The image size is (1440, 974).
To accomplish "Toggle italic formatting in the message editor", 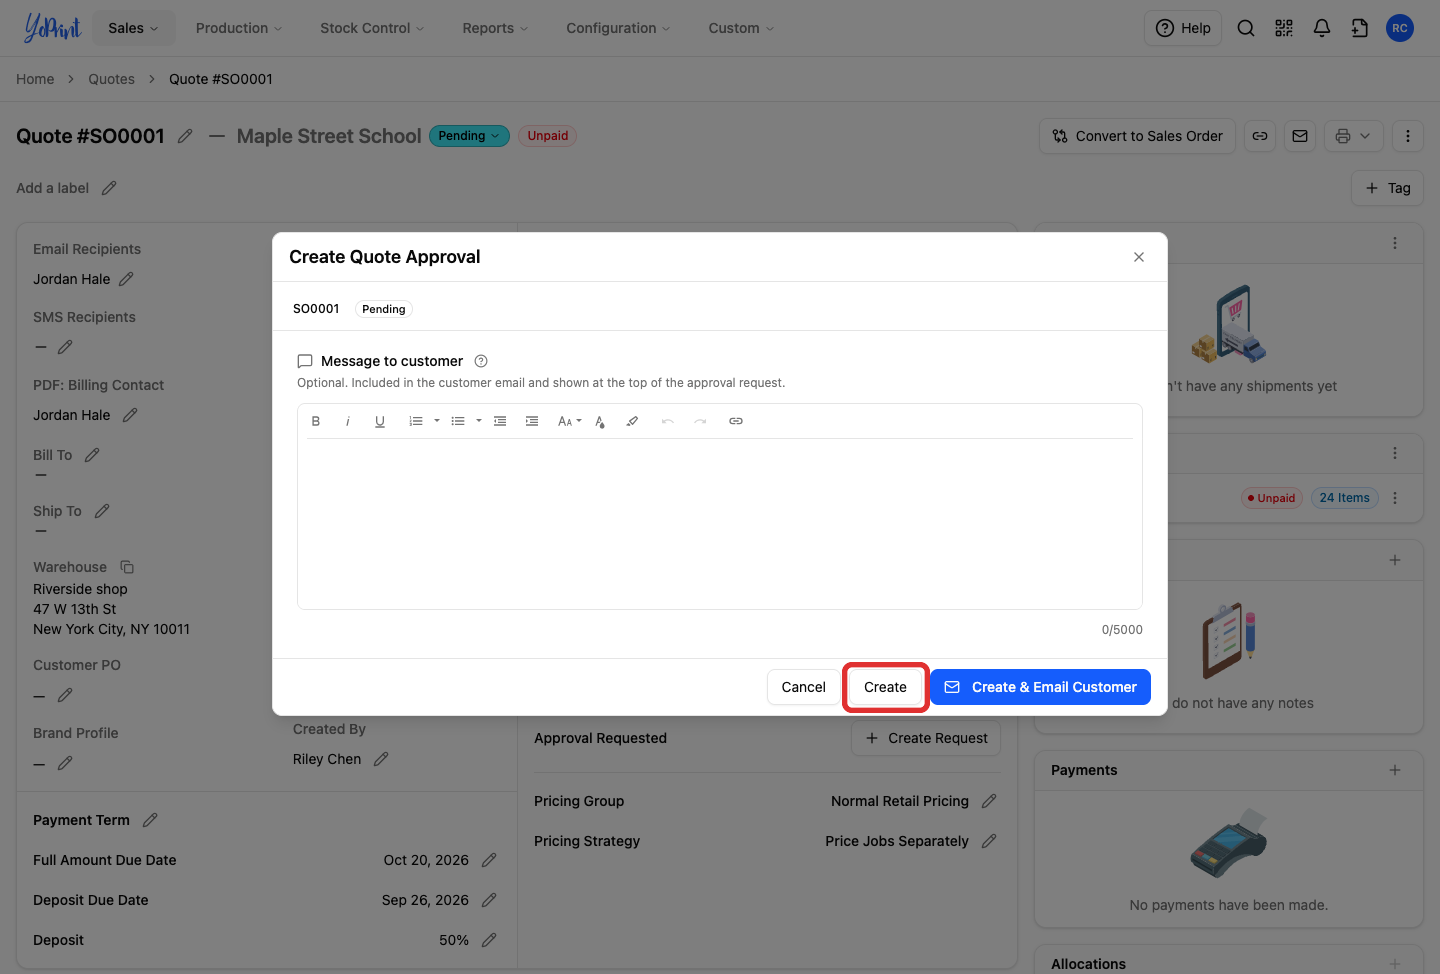I will click(x=348, y=421).
